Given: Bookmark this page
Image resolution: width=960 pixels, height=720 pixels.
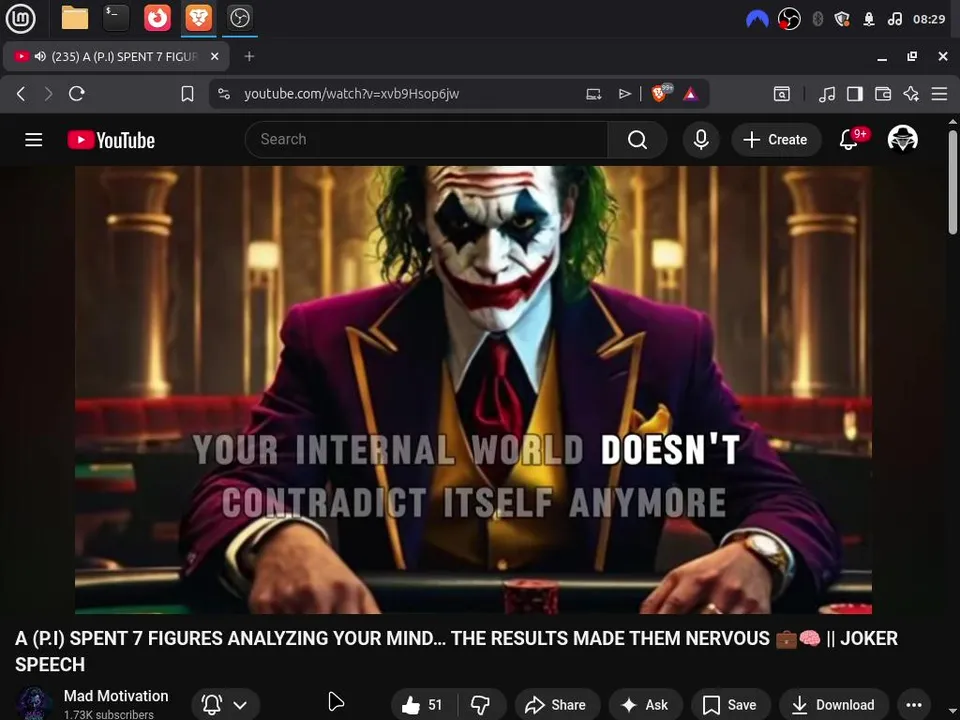Looking at the screenshot, I should click(x=187, y=94).
